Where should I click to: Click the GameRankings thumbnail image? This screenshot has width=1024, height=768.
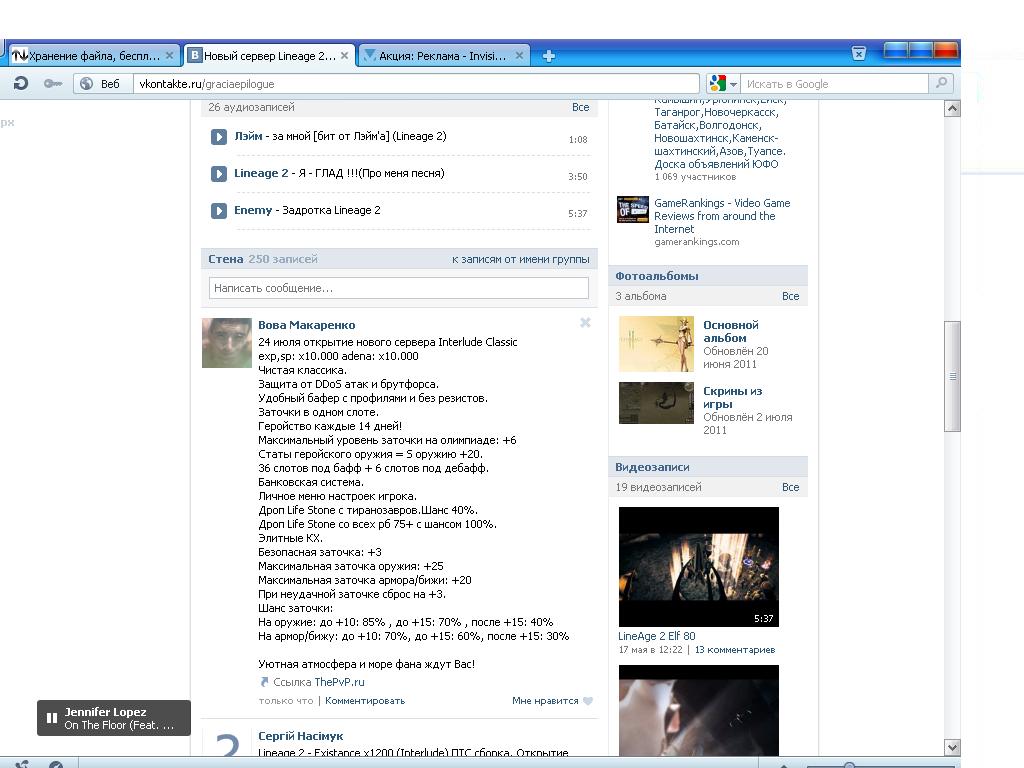pos(633,209)
